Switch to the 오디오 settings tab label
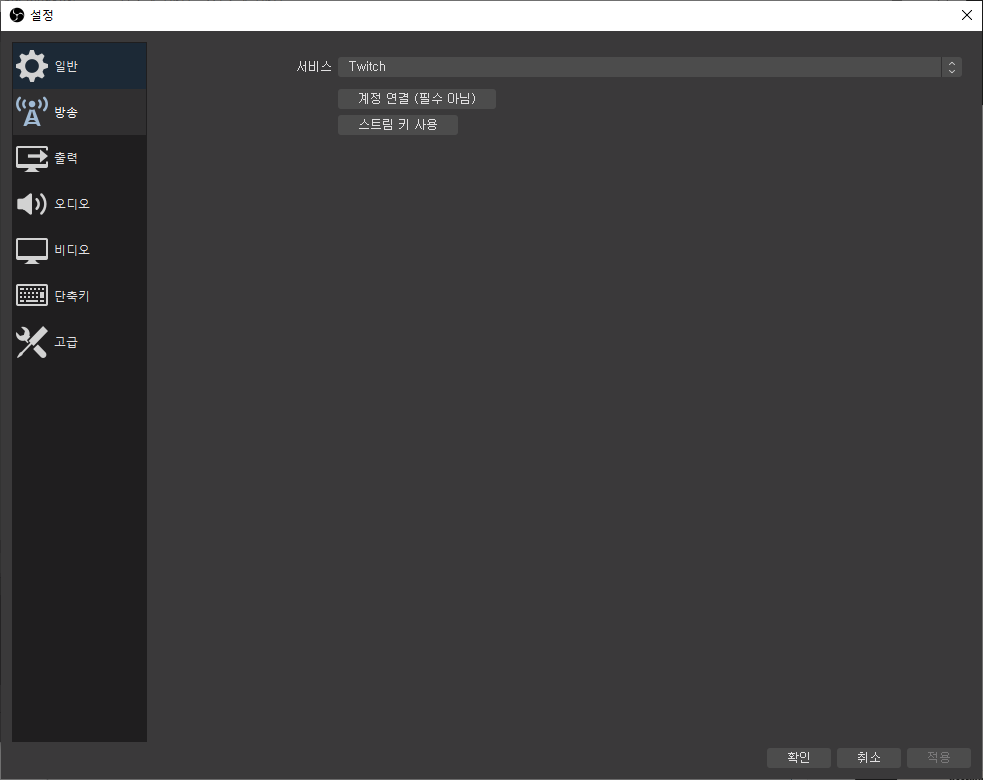This screenshot has height=780, width=983. click(x=72, y=204)
